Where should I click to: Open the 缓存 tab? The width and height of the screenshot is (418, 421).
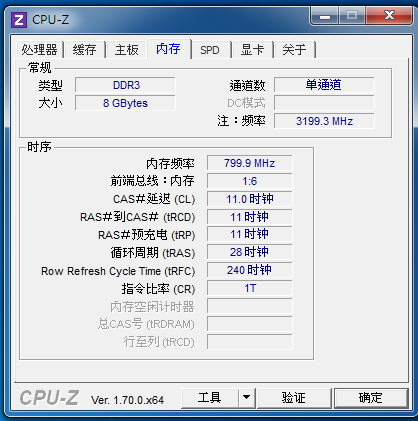point(85,50)
